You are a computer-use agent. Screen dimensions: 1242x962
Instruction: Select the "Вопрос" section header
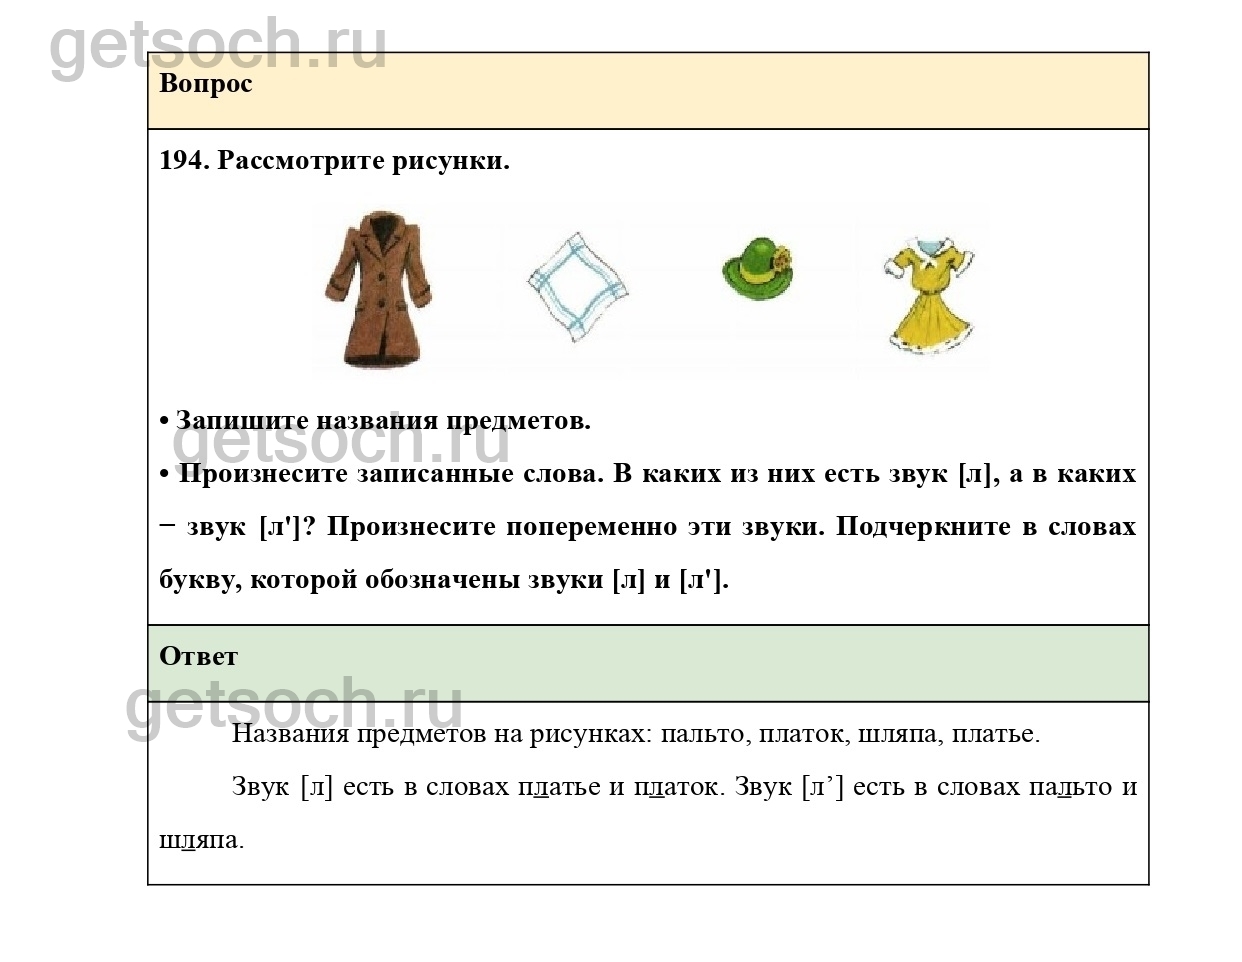206,84
